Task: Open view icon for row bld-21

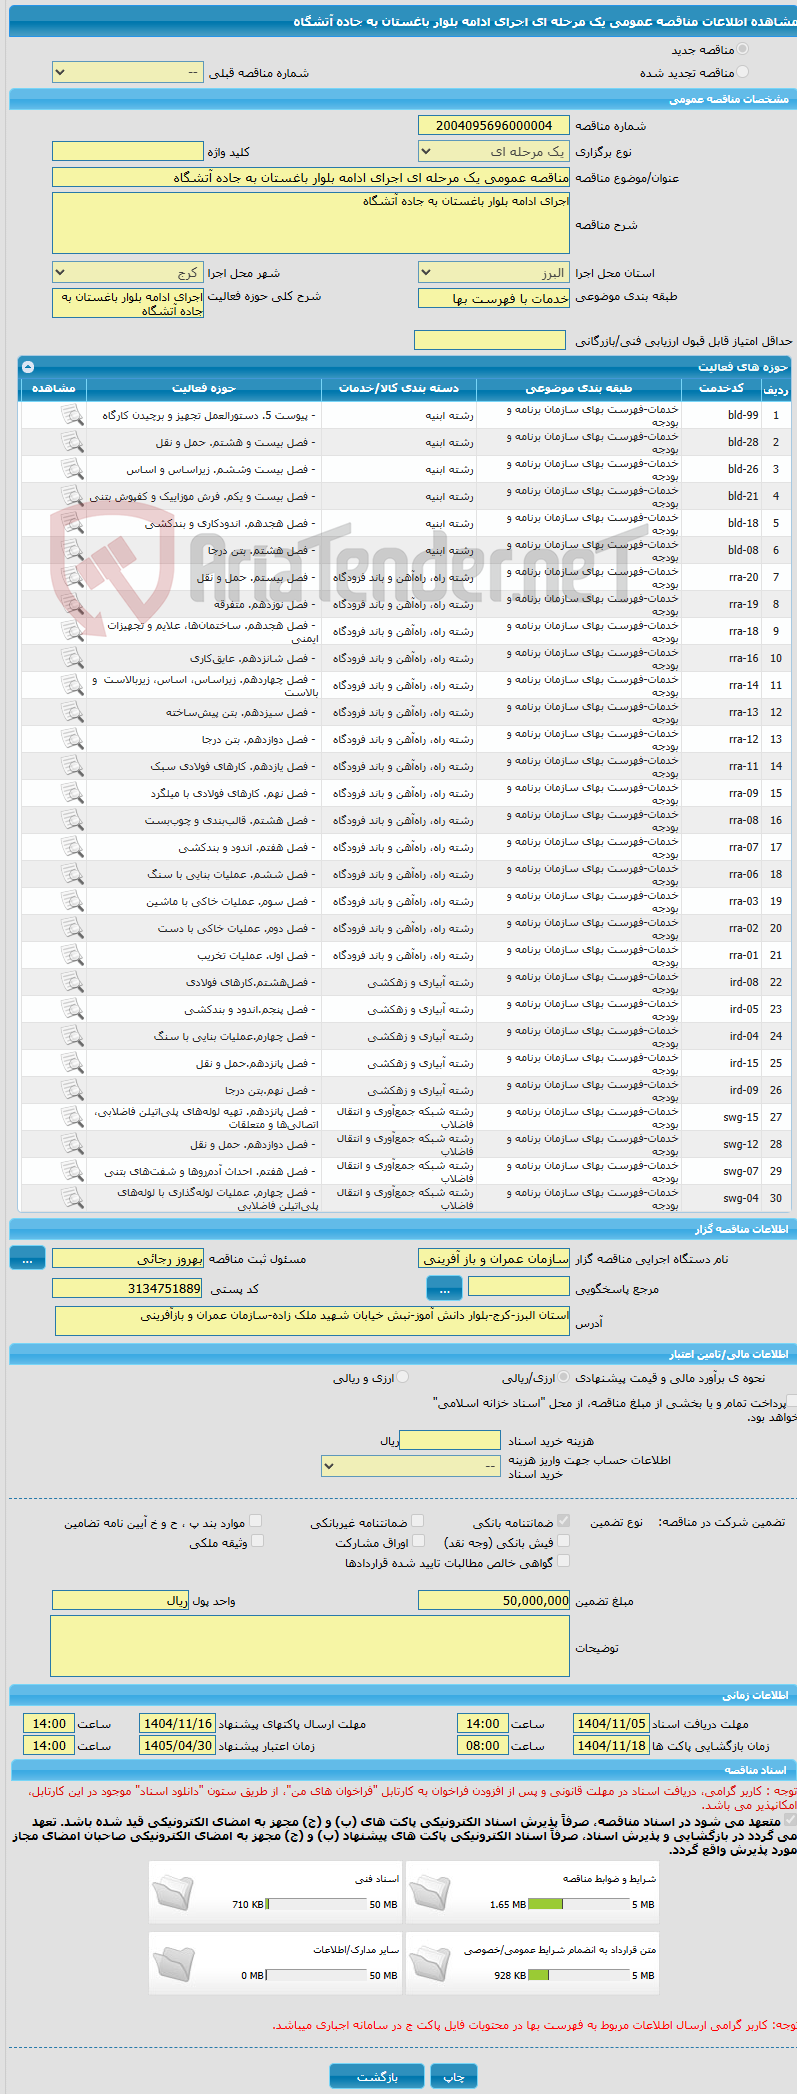Action: pyautogui.click(x=72, y=496)
